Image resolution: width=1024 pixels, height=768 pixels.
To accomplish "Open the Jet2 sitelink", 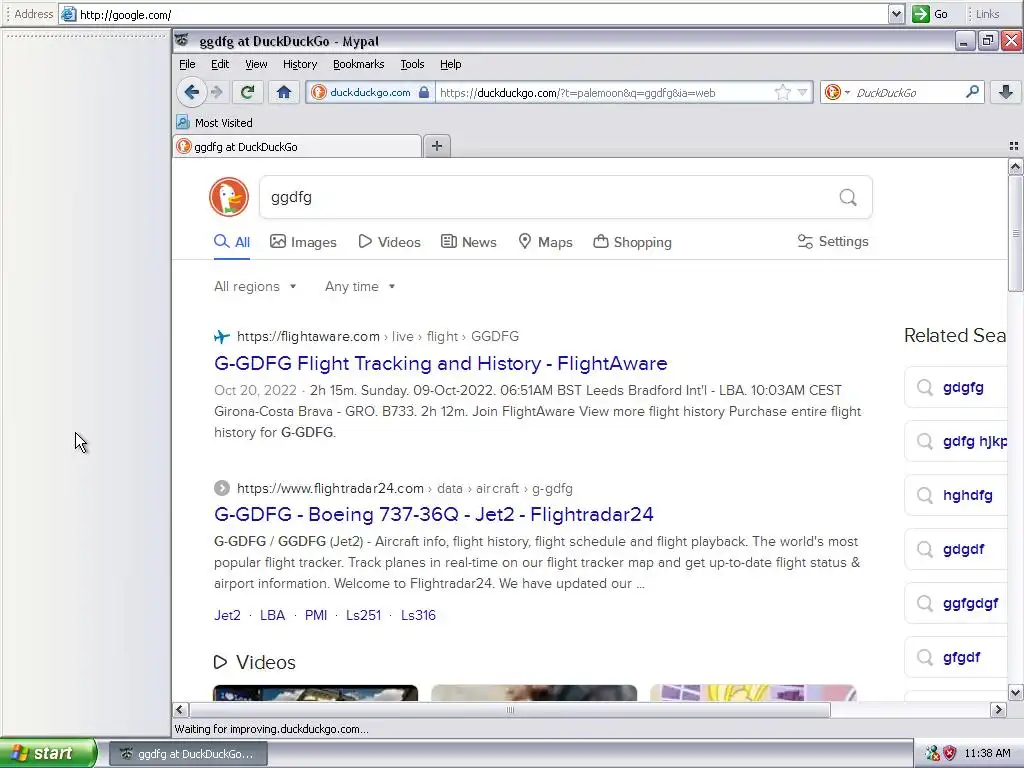I will [x=227, y=615].
